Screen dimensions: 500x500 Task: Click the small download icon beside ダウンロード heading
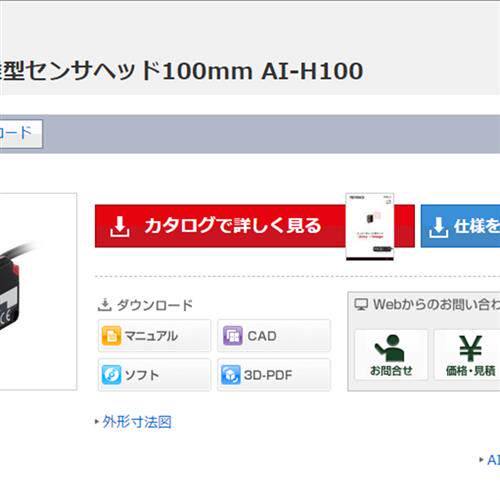104,305
